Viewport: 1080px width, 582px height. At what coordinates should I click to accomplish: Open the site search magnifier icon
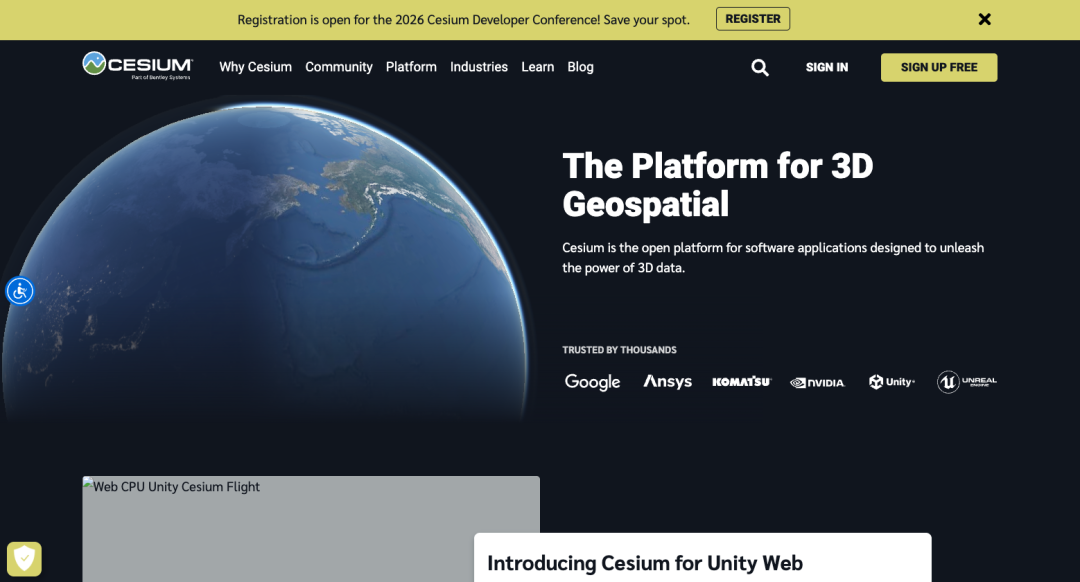[760, 67]
